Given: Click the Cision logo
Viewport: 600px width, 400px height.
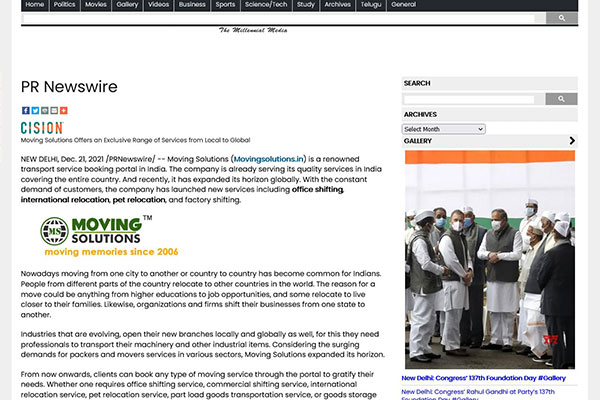Looking at the screenshot, I should point(41,128).
